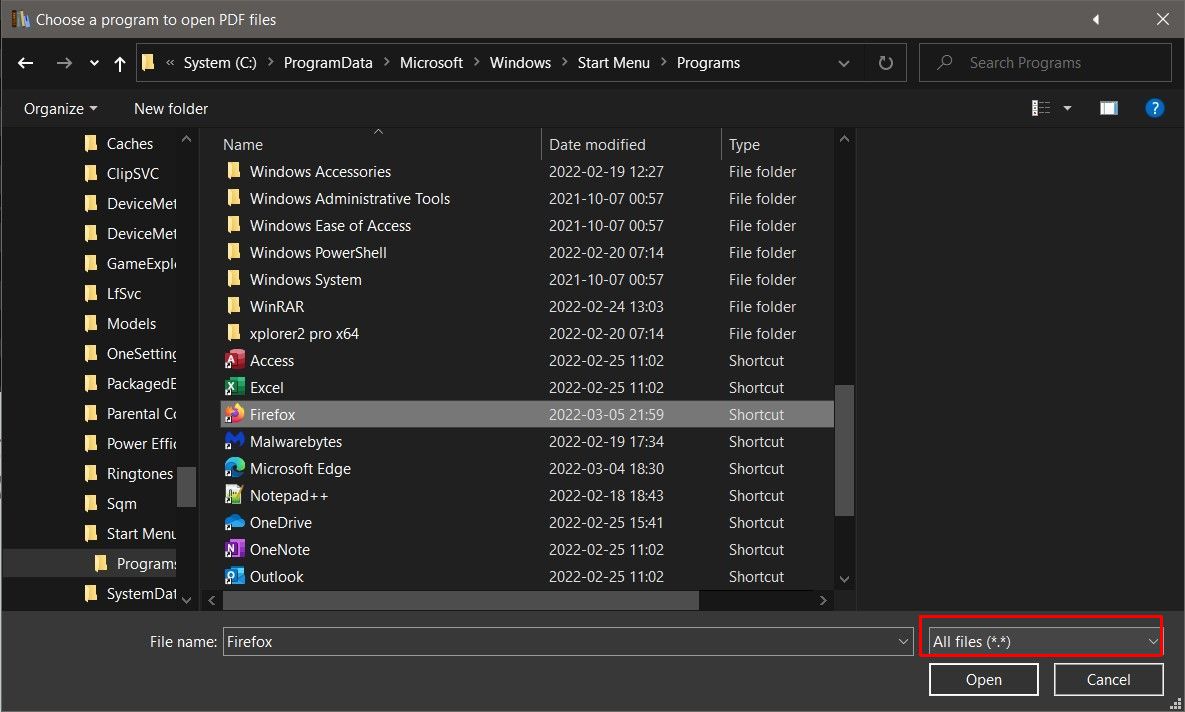The image size is (1185, 712).
Task: Open the Help question mark
Action: click(x=1154, y=108)
